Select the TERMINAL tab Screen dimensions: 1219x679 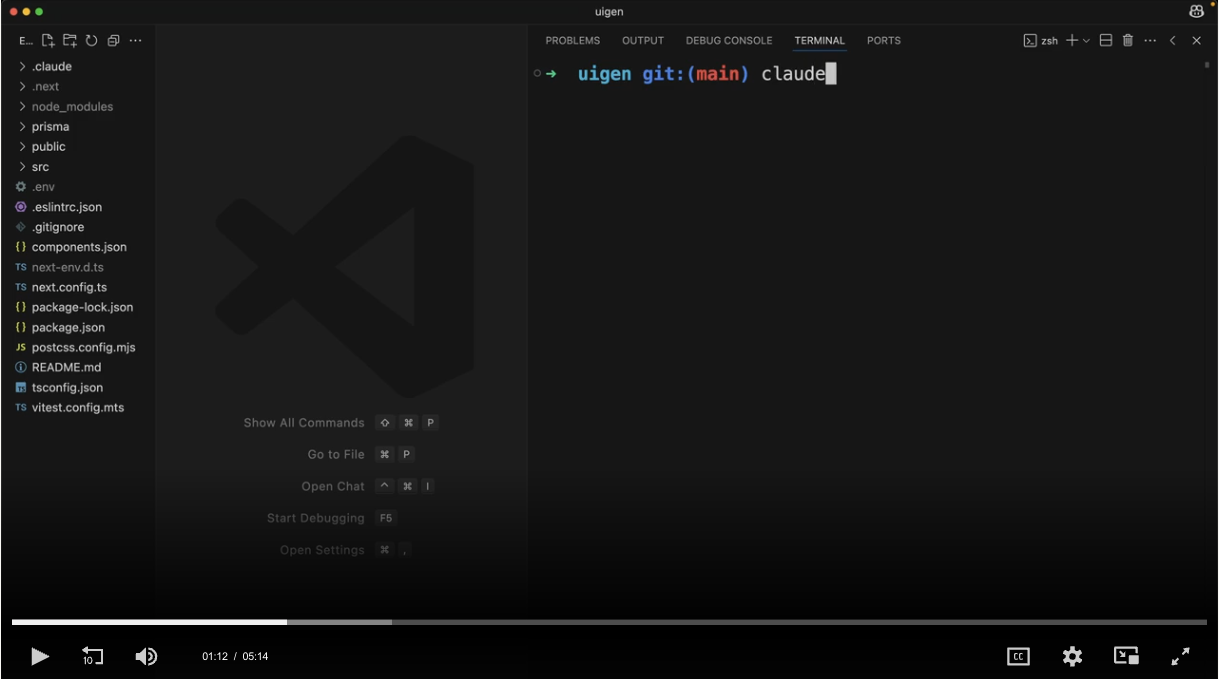[820, 41]
